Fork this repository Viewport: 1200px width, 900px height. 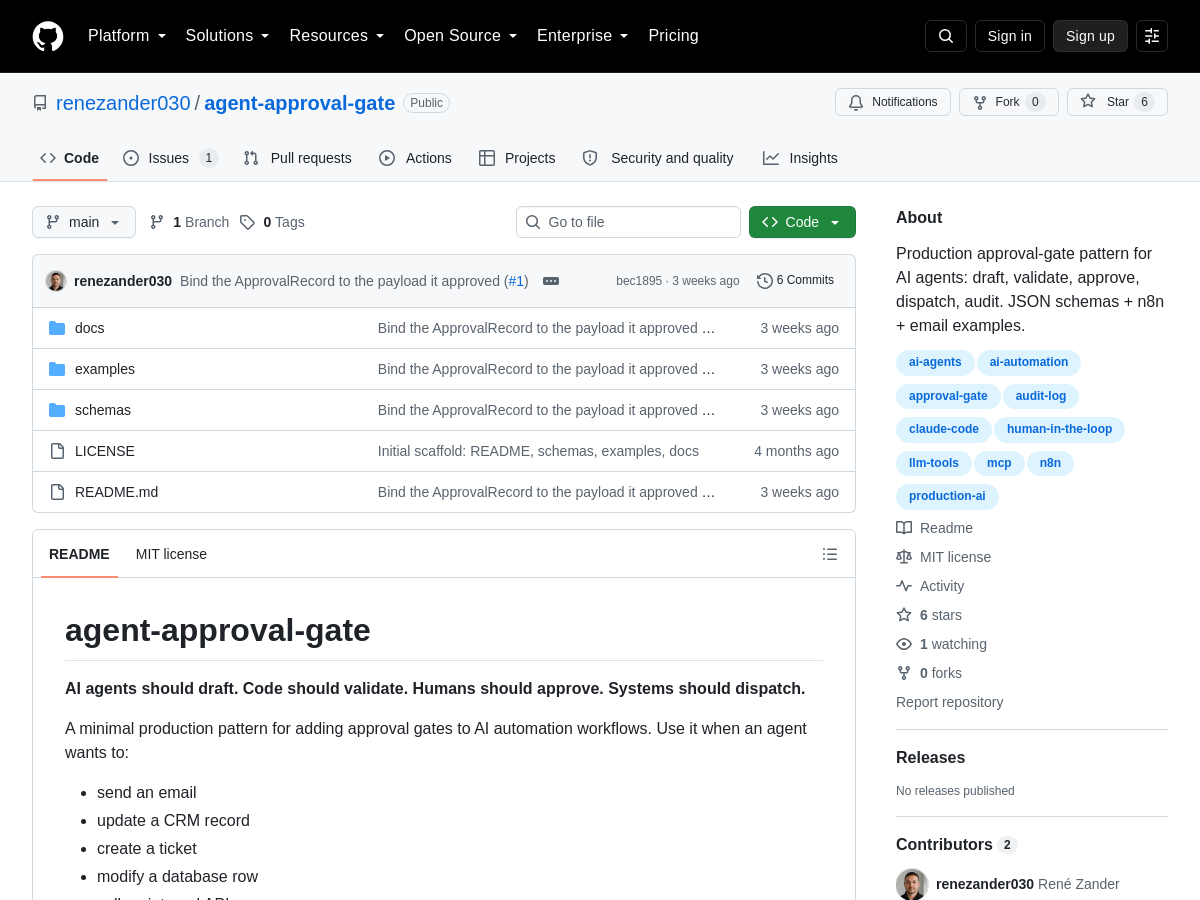[1009, 102]
